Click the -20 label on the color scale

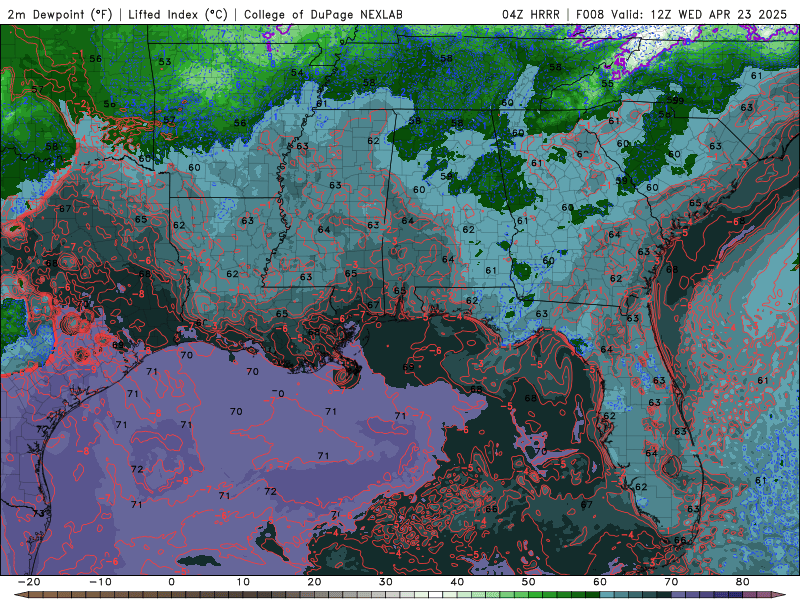(29, 582)
